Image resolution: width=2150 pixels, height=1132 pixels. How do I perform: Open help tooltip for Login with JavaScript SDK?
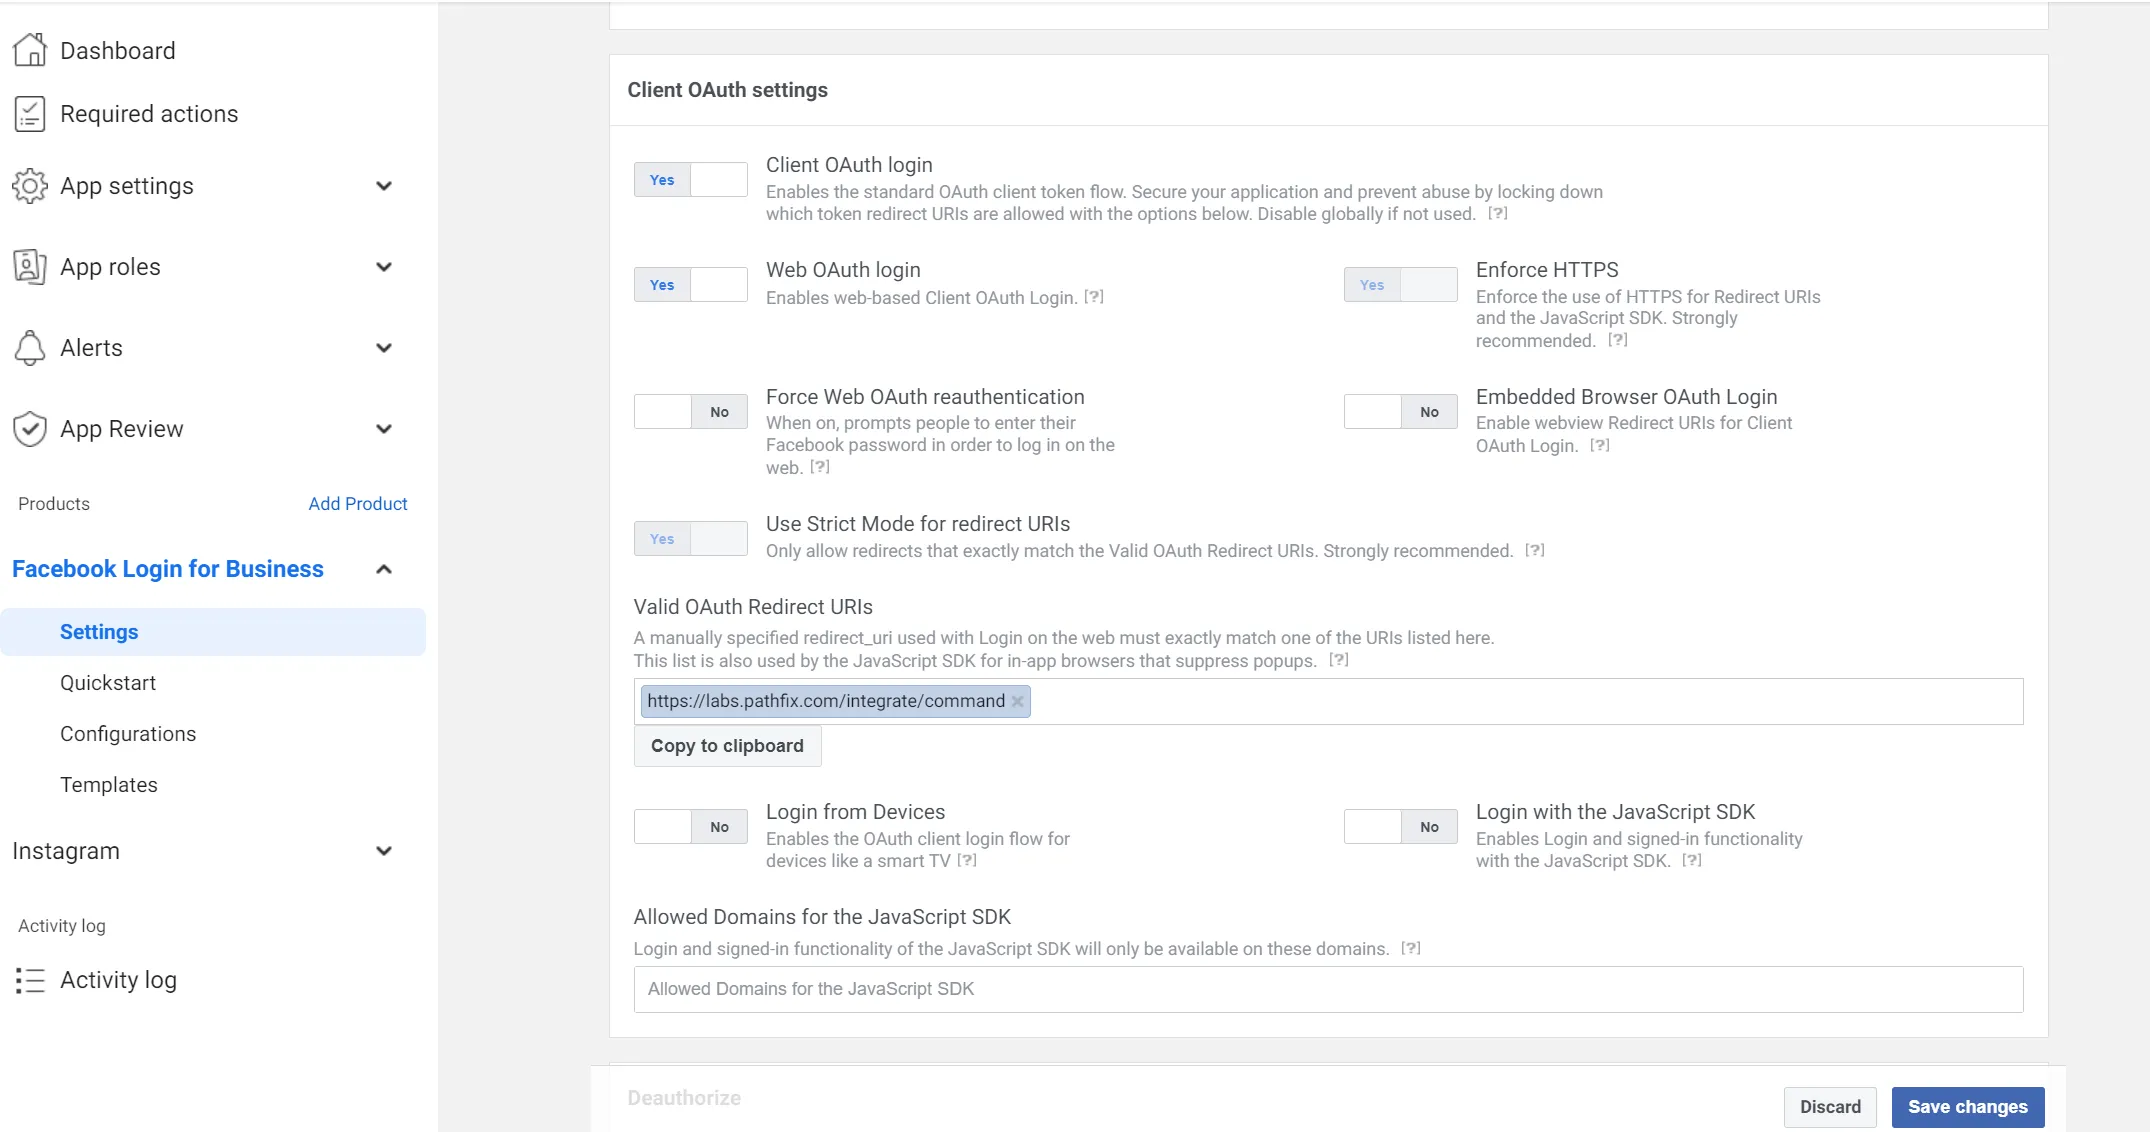(1692, 860)
